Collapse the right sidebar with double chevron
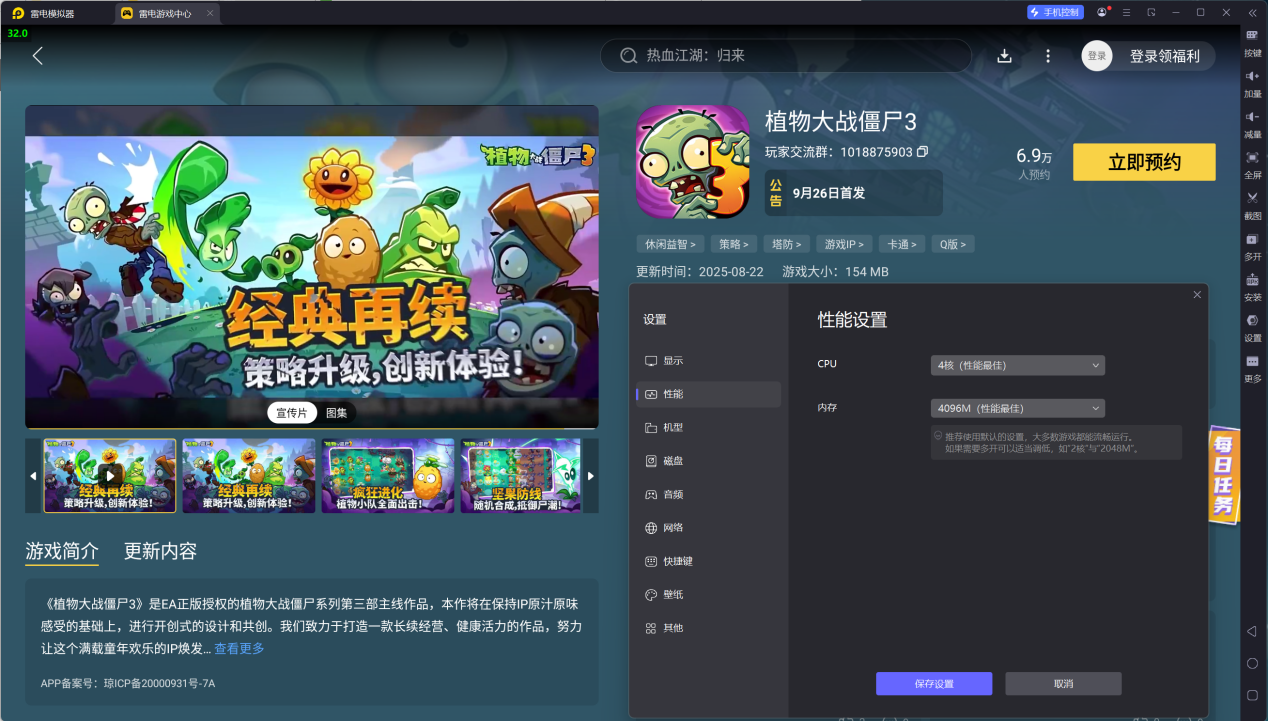Screen dimensions: 1268x721 (x=1252, y=13)
